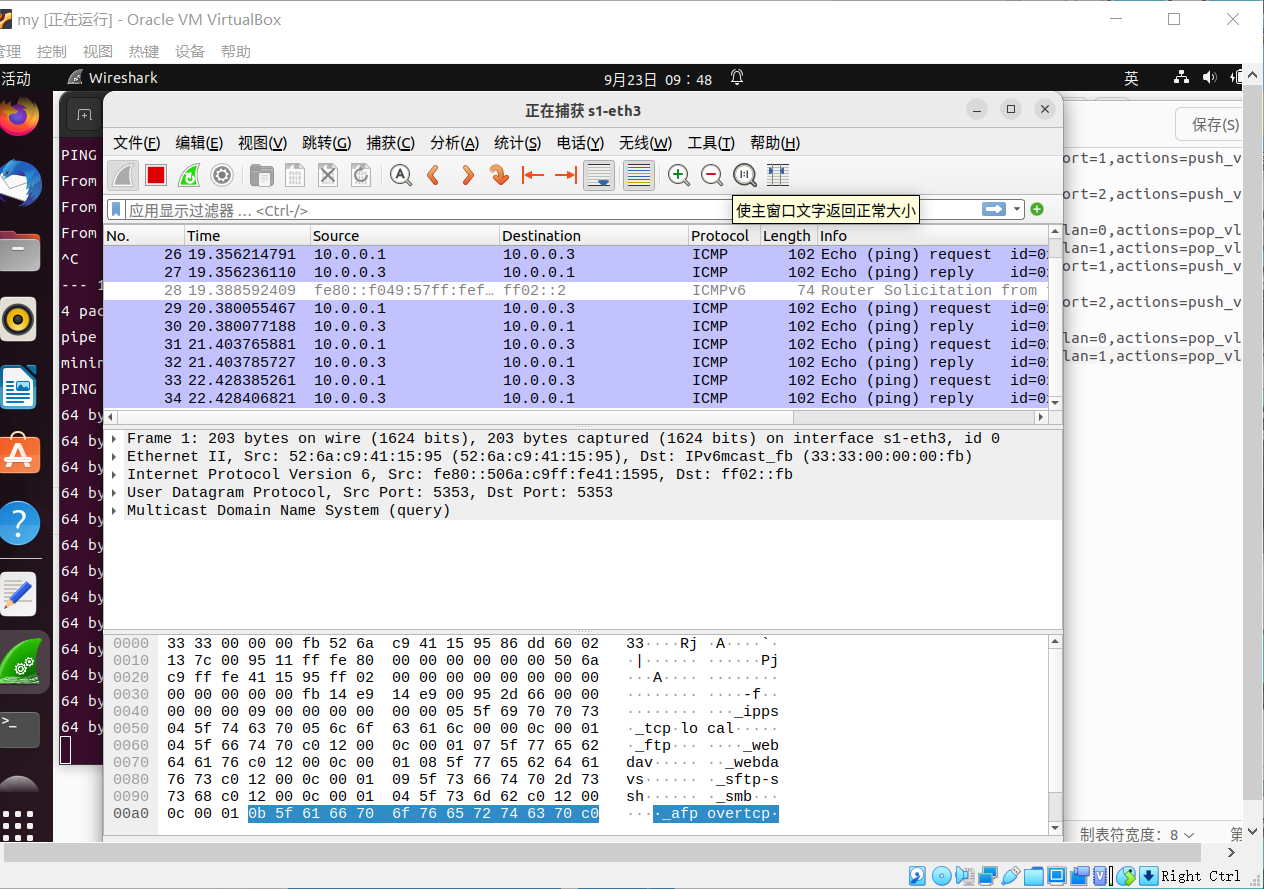1264x889 pixels.
Task: Go forward in packet history arrow
Action: tap(467, 176)
